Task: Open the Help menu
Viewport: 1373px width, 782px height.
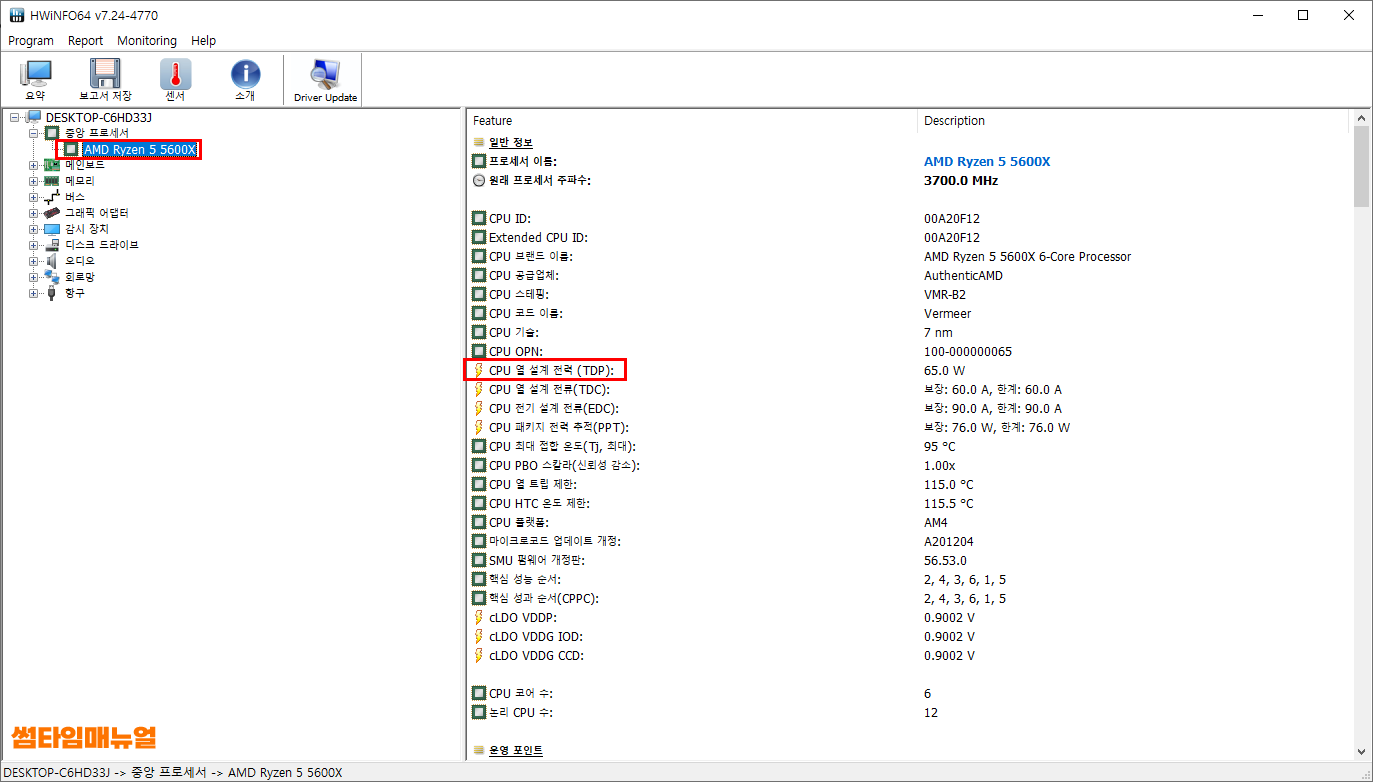Action: coord(203,41)
